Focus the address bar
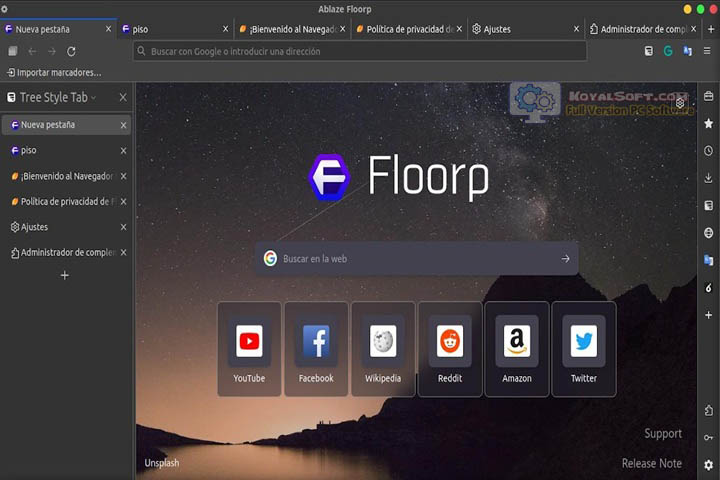 pos(360,51)
